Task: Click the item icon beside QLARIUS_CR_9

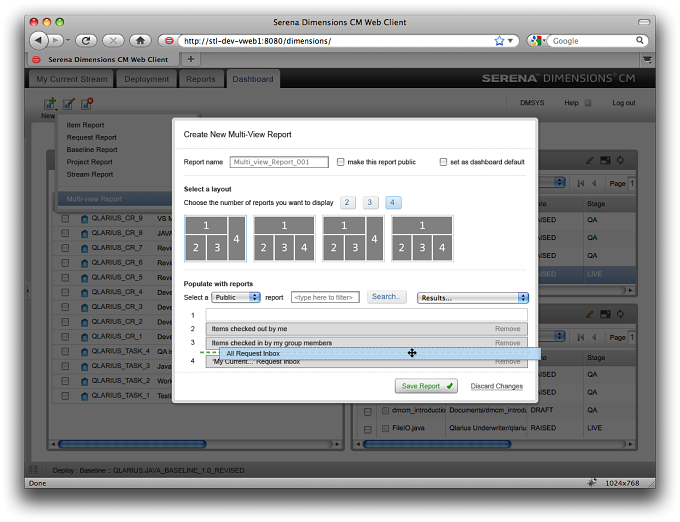Action: point(85,219)
